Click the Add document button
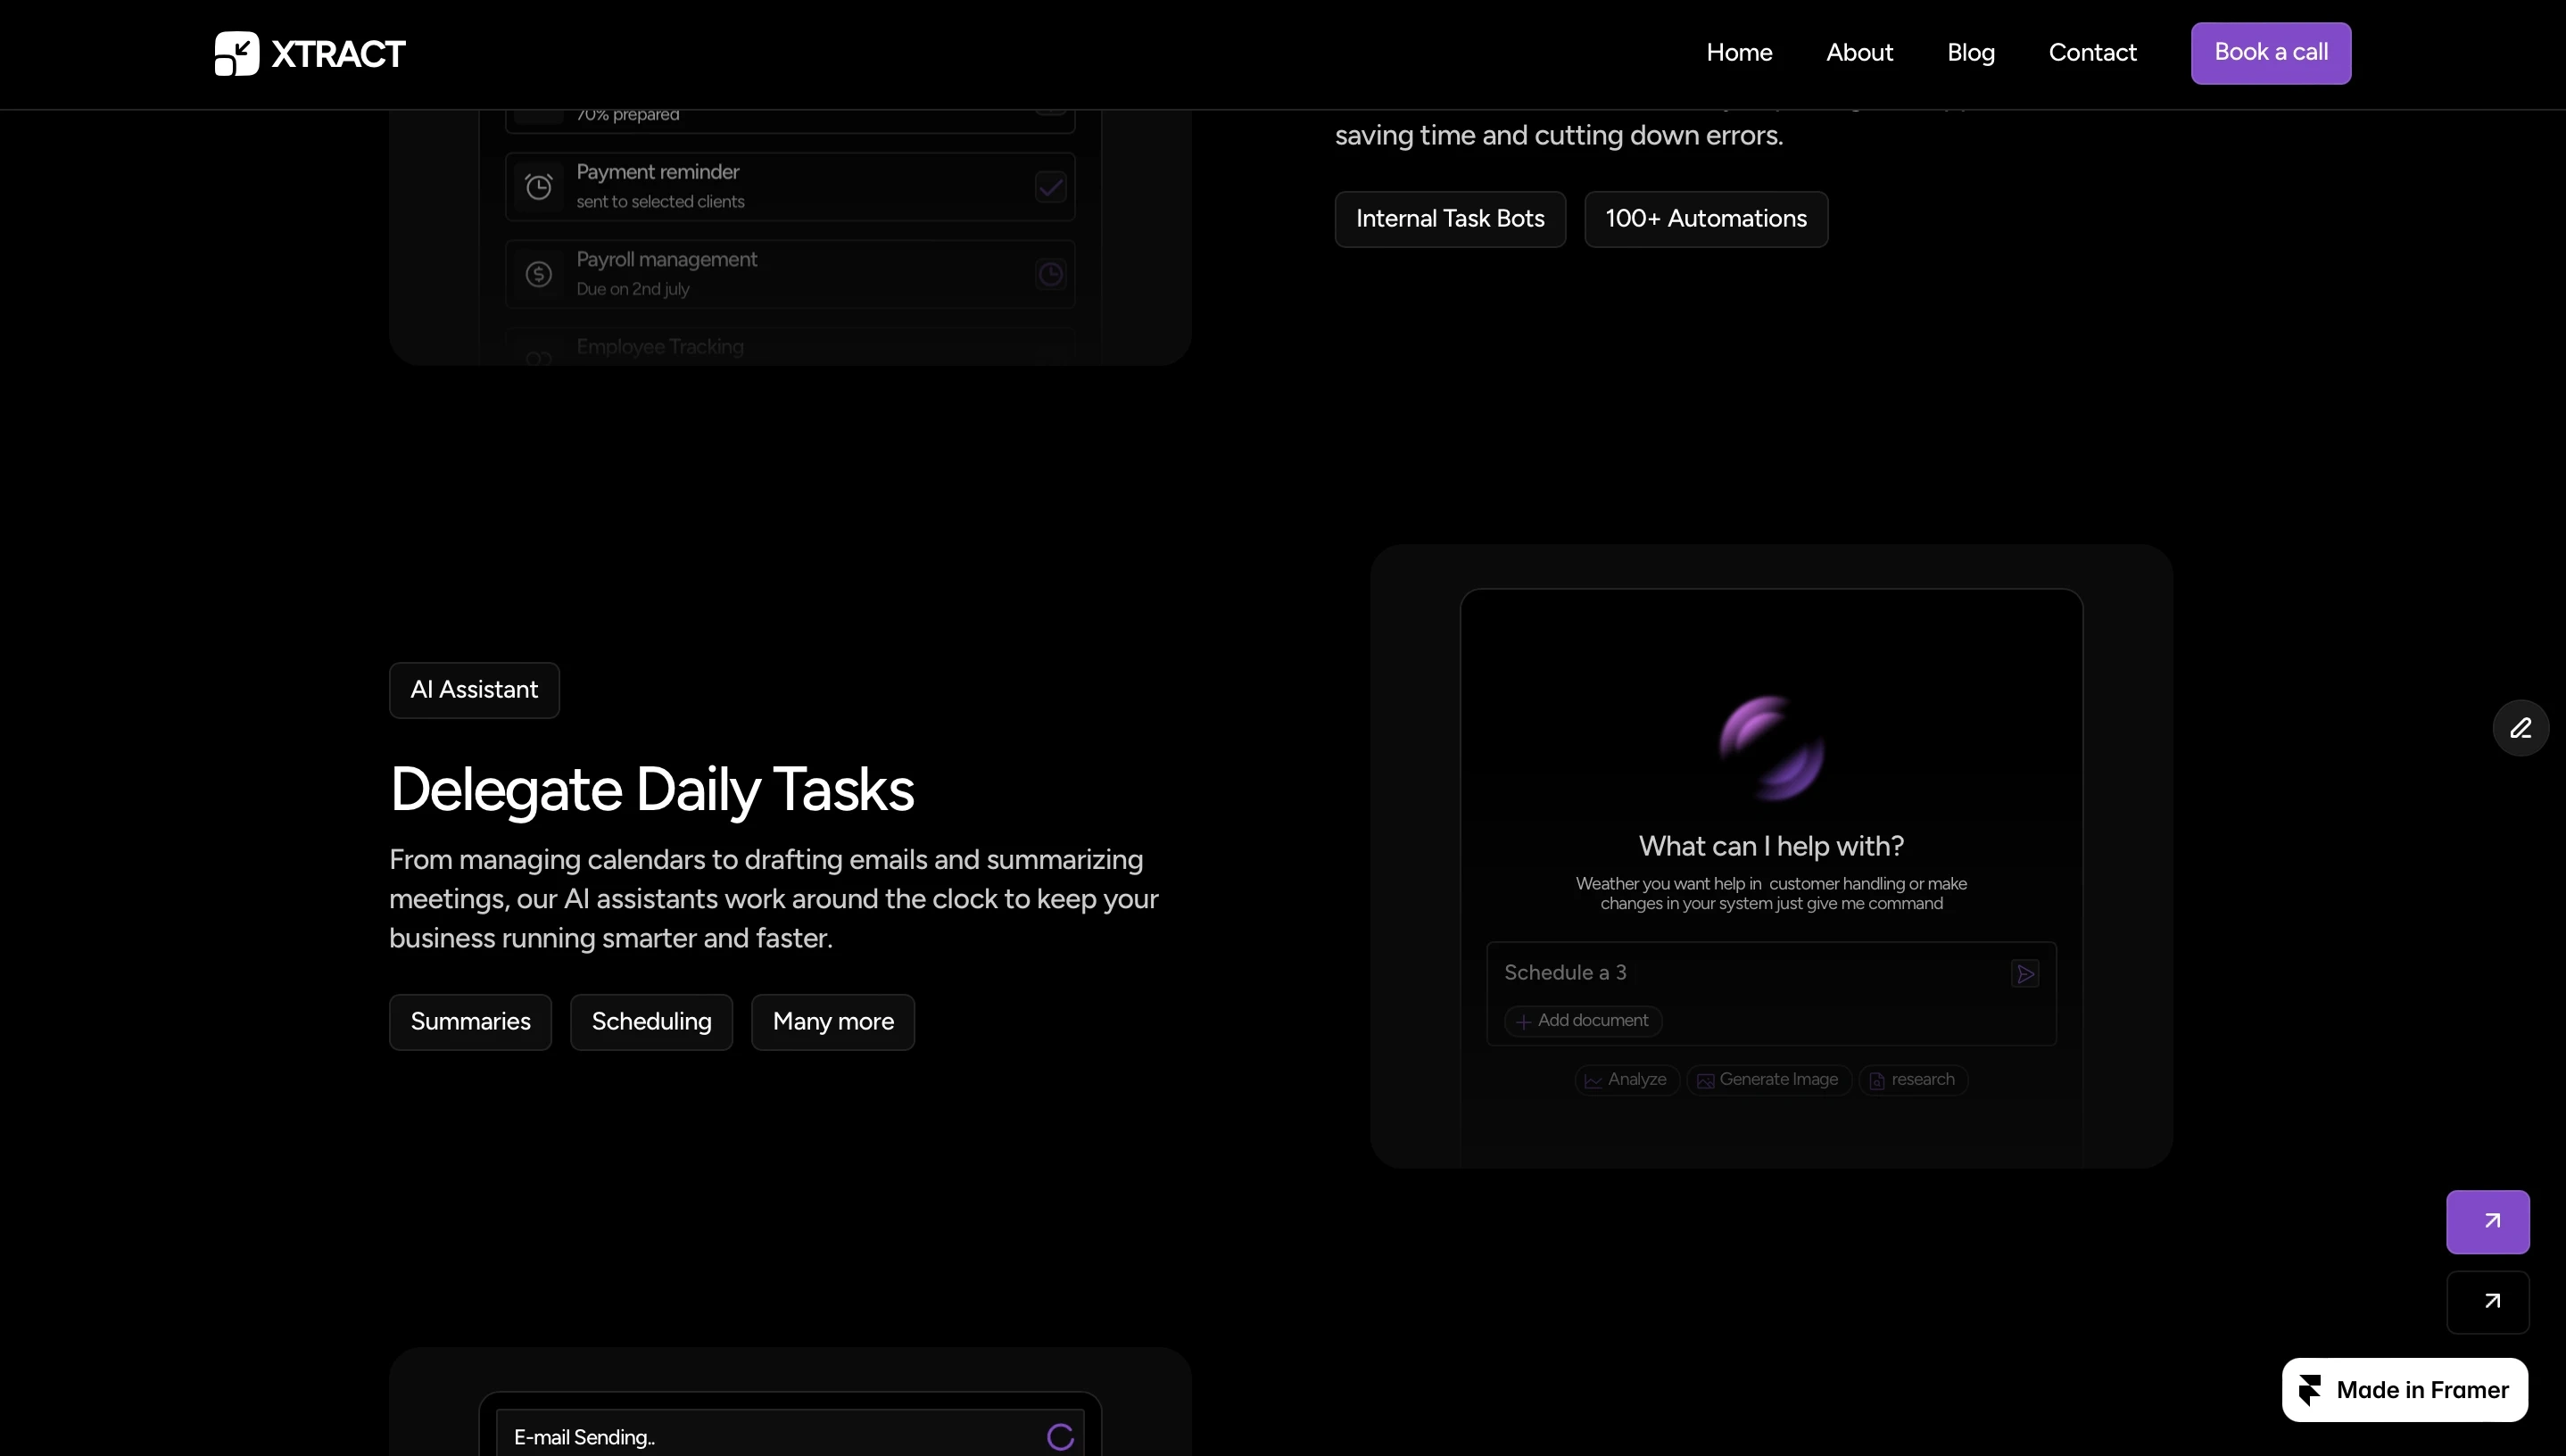 click(1583, 1021)
